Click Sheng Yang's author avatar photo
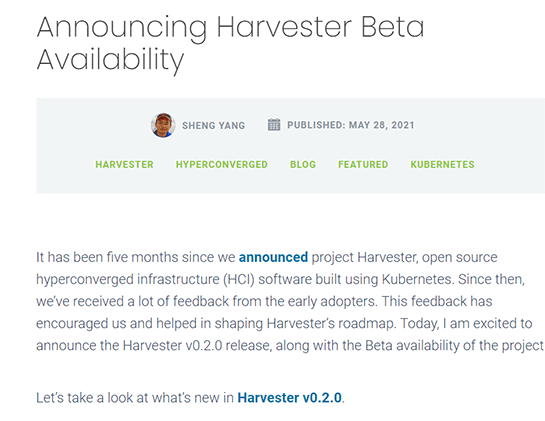The height and width of the screenshot is (421, 545). (163, 125)
